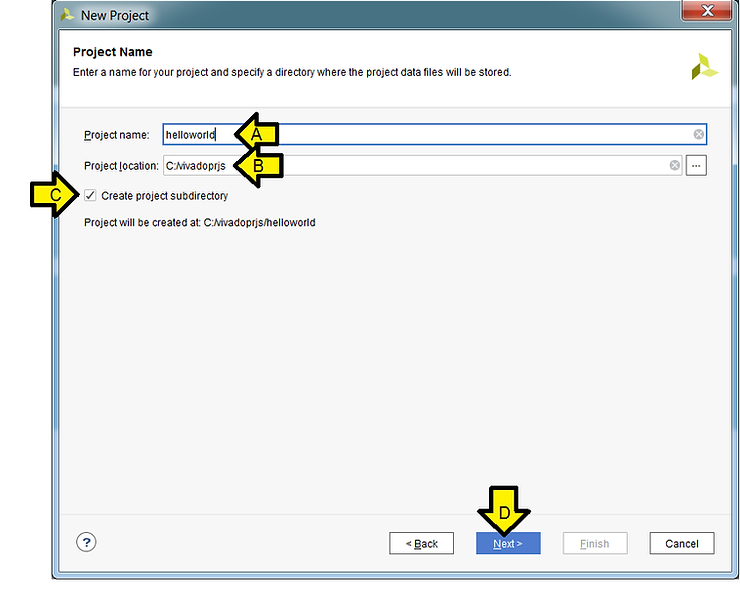The height and width of the screenshot is (607, 740).
Task: Click the yellow arrow labeled C
Action: (54, 196)
